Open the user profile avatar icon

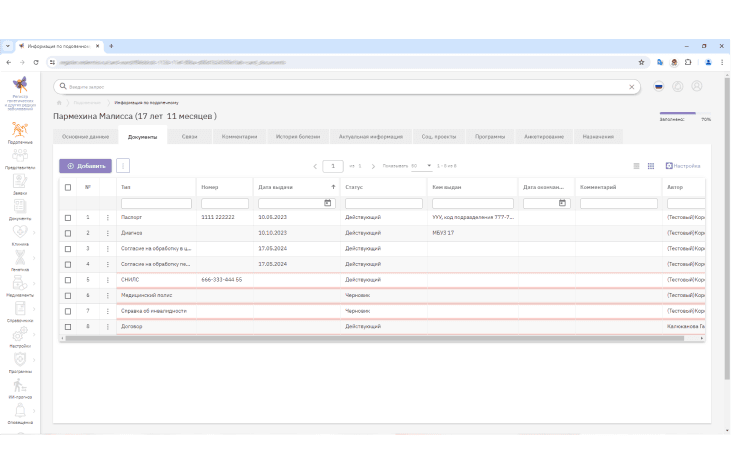(x=697, y=86)
